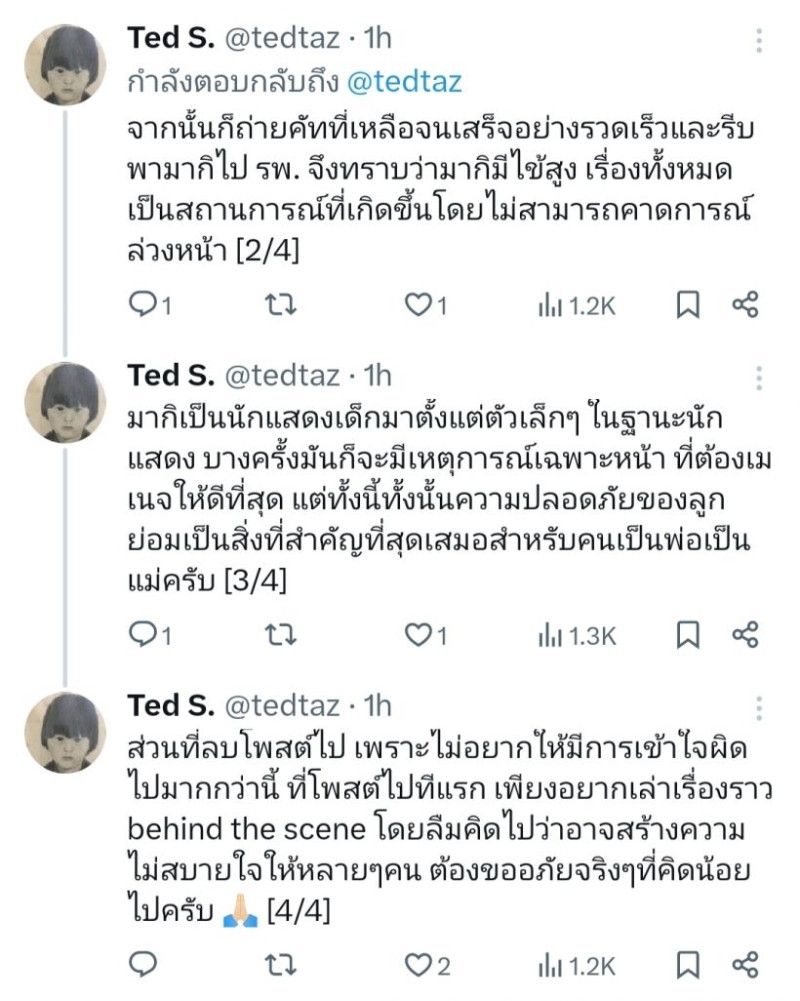Share the [3/4] tweet

(x=746, y=633)
